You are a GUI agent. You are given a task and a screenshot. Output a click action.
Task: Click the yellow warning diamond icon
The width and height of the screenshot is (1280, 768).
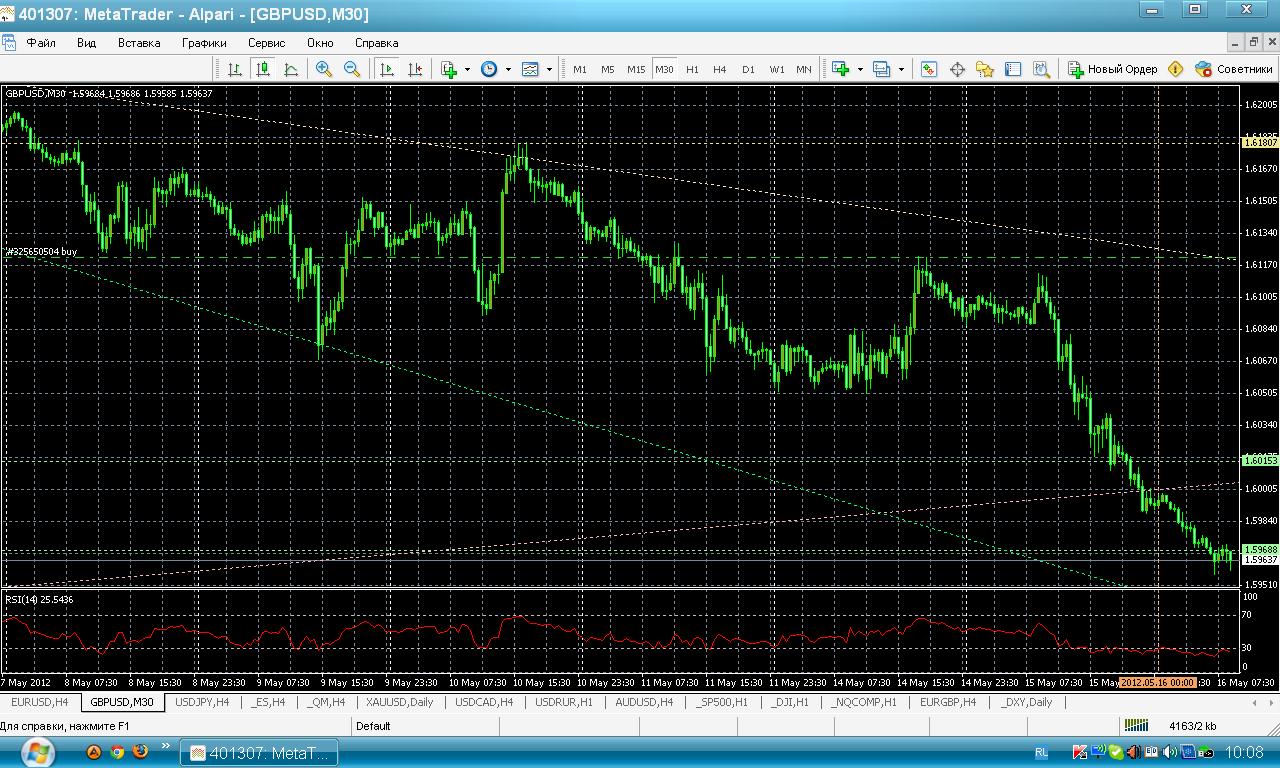(x=1176, y=69)
